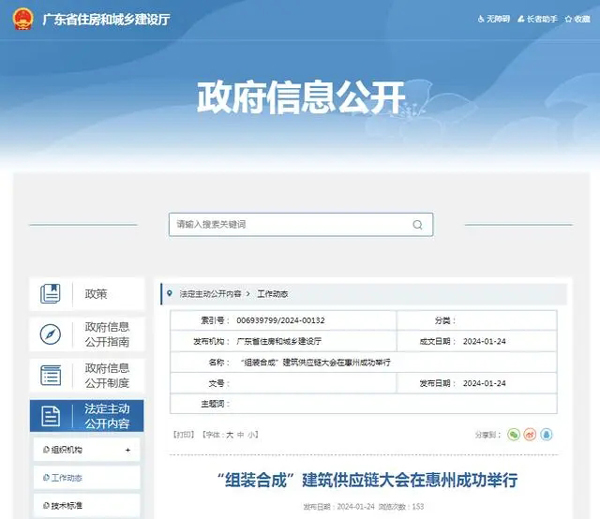The image size is (600, 519).
Task: Click the 名称 table value text
Action: [x=315, y=362]
